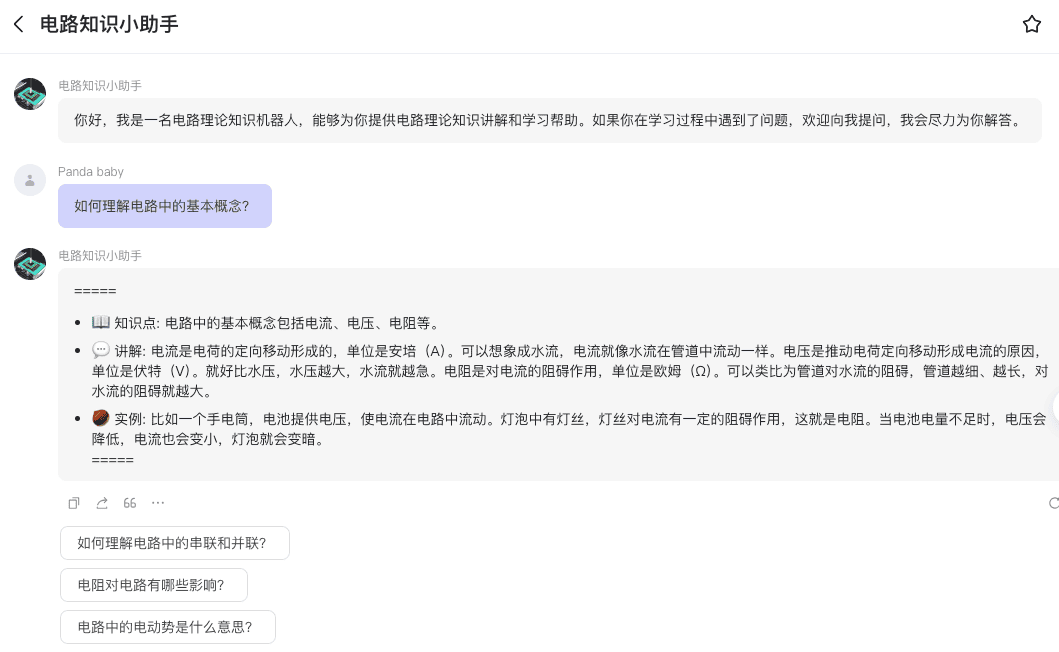Click the bot name above the greeting
The image size is (1059, 652).
[x=100, y=86]
